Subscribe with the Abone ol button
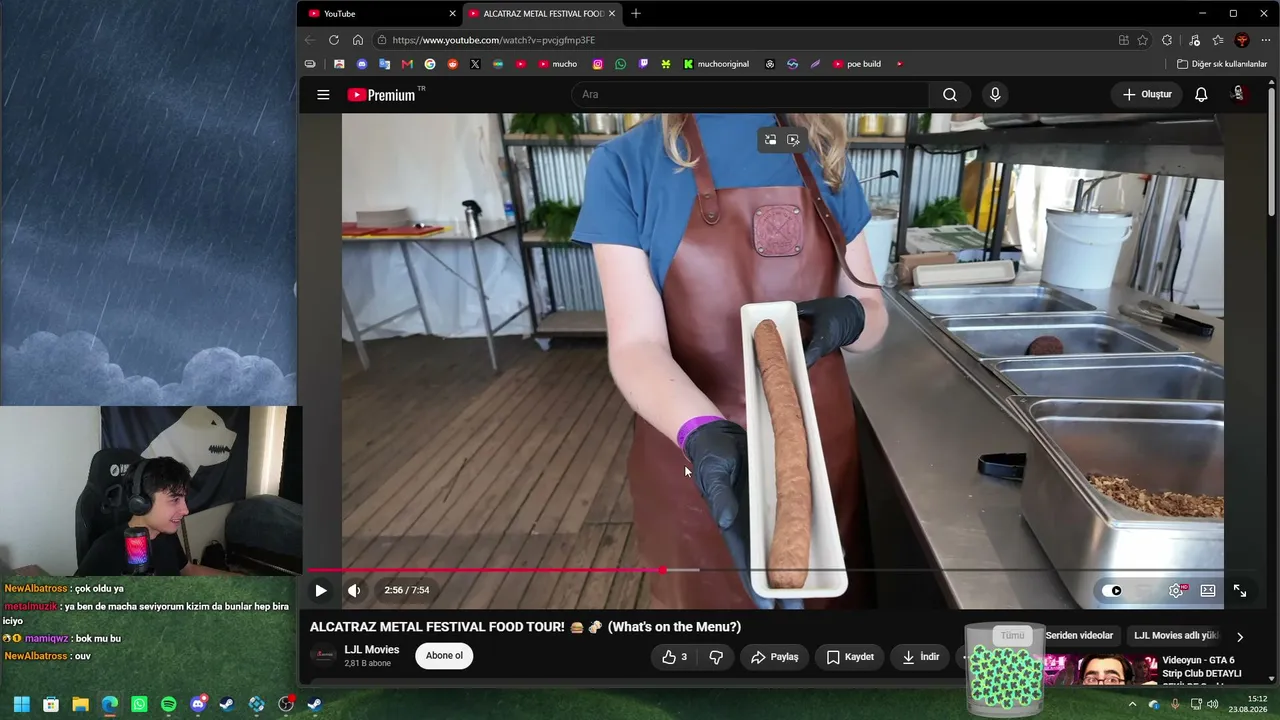The height and width of the screenshot is (720, 1280). 444,656
